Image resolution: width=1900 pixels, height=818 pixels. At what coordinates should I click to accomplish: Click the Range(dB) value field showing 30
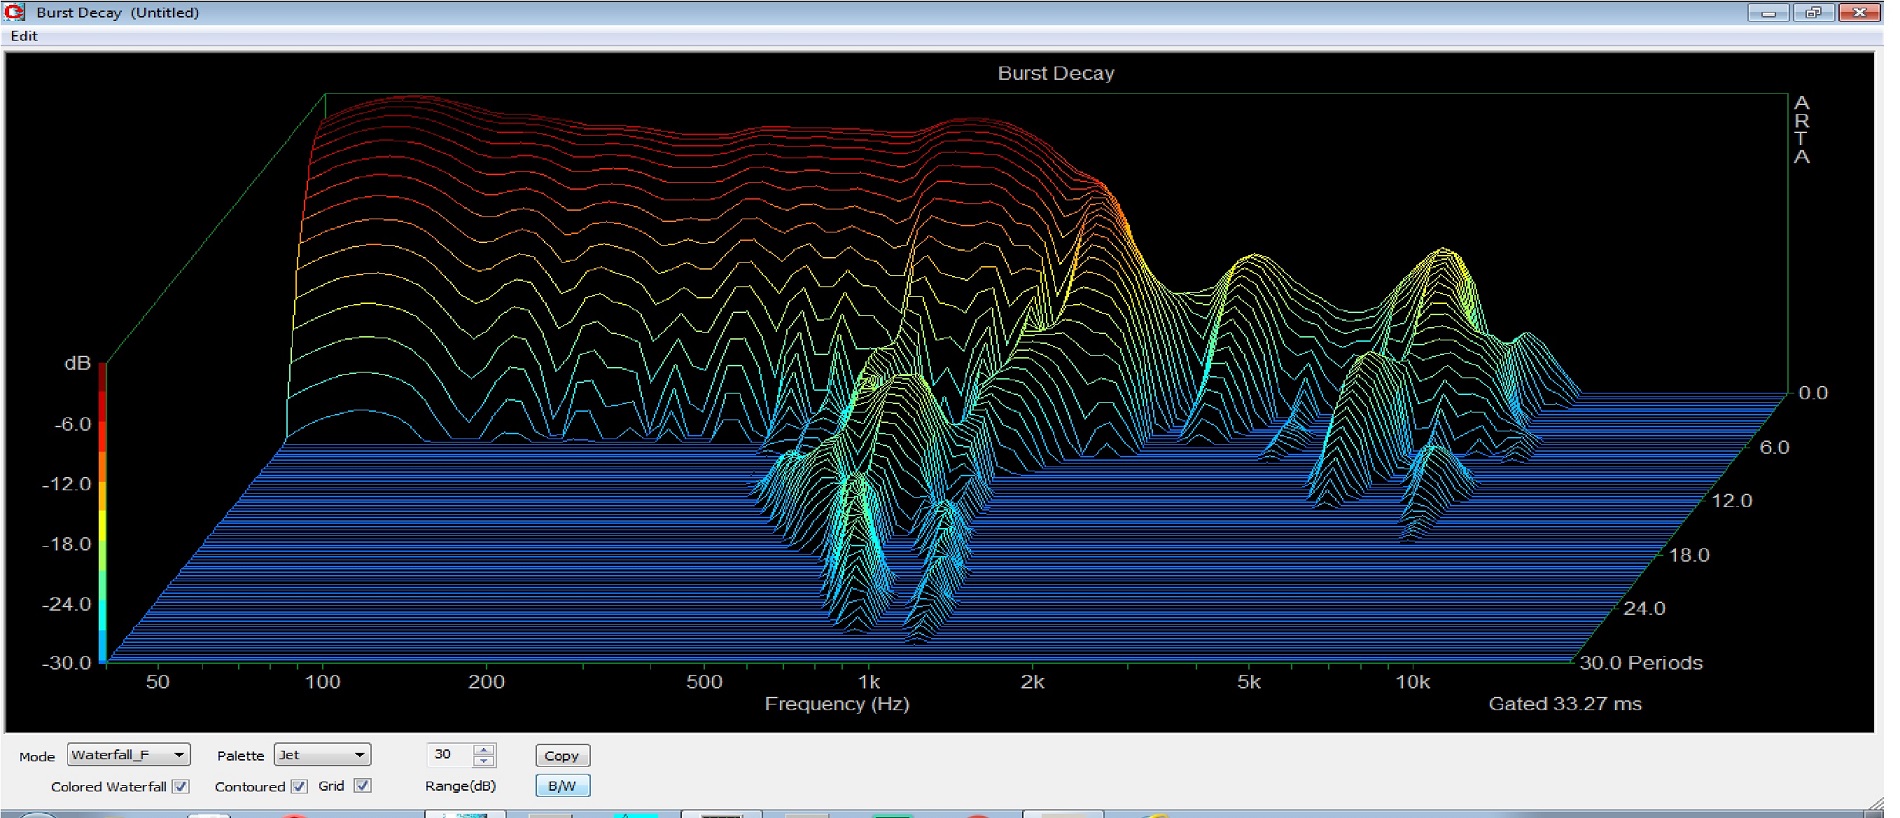(448, 755)
